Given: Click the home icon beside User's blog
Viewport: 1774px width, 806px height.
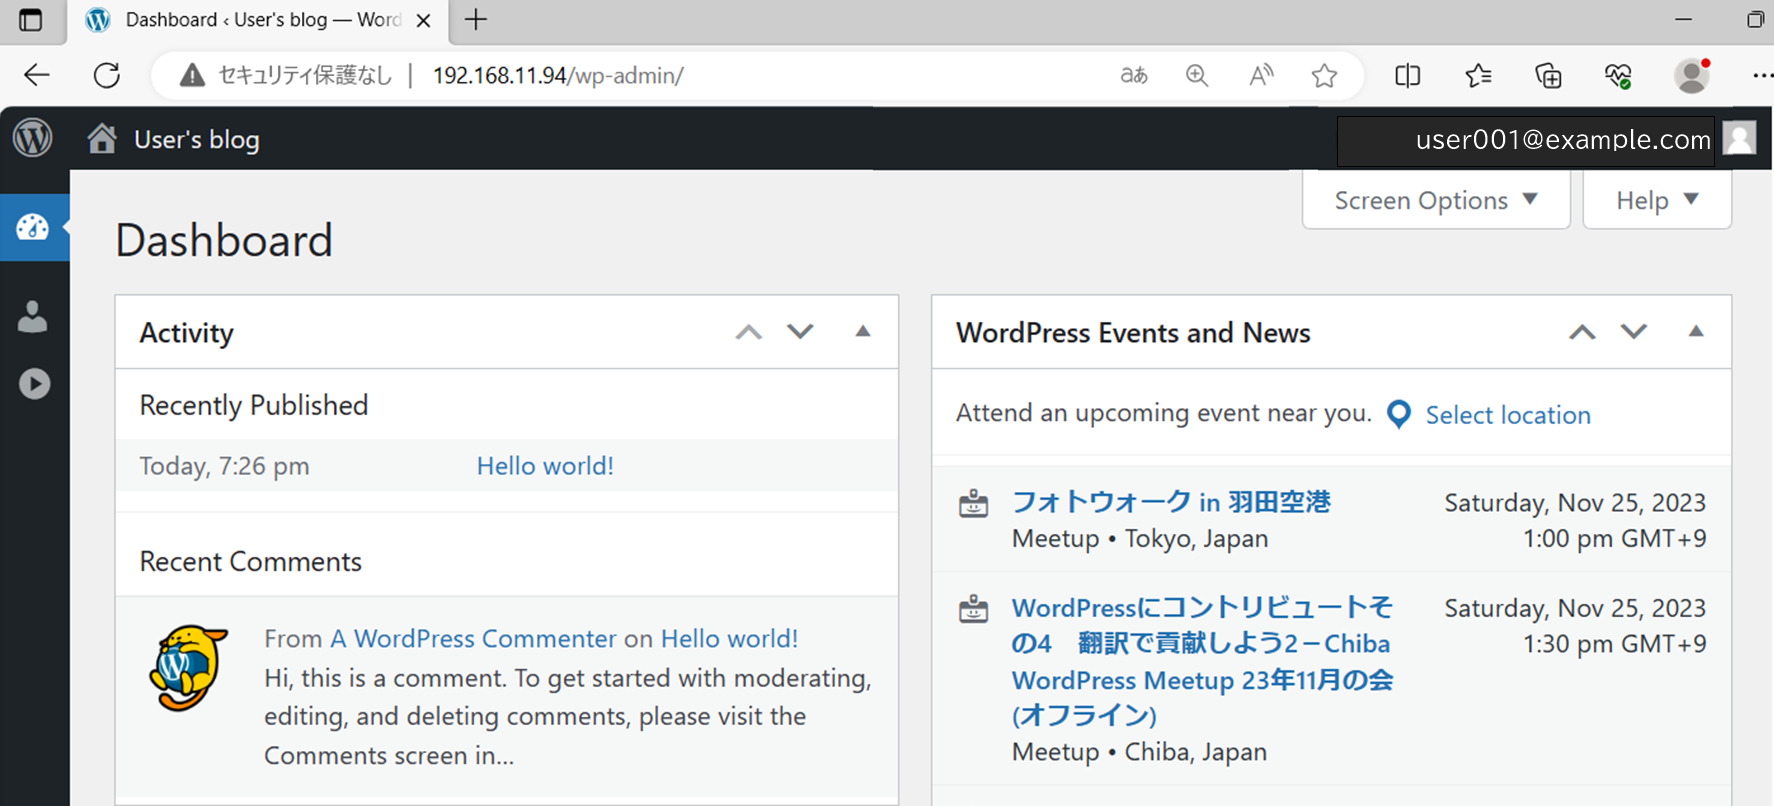Looking at the screenshot, I should pyautogui.click(x=101, y=138).
